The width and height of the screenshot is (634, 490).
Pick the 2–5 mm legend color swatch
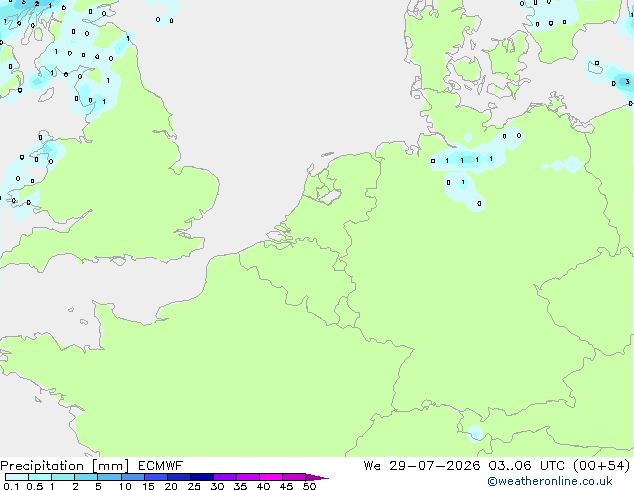click(x=86, y=477)
